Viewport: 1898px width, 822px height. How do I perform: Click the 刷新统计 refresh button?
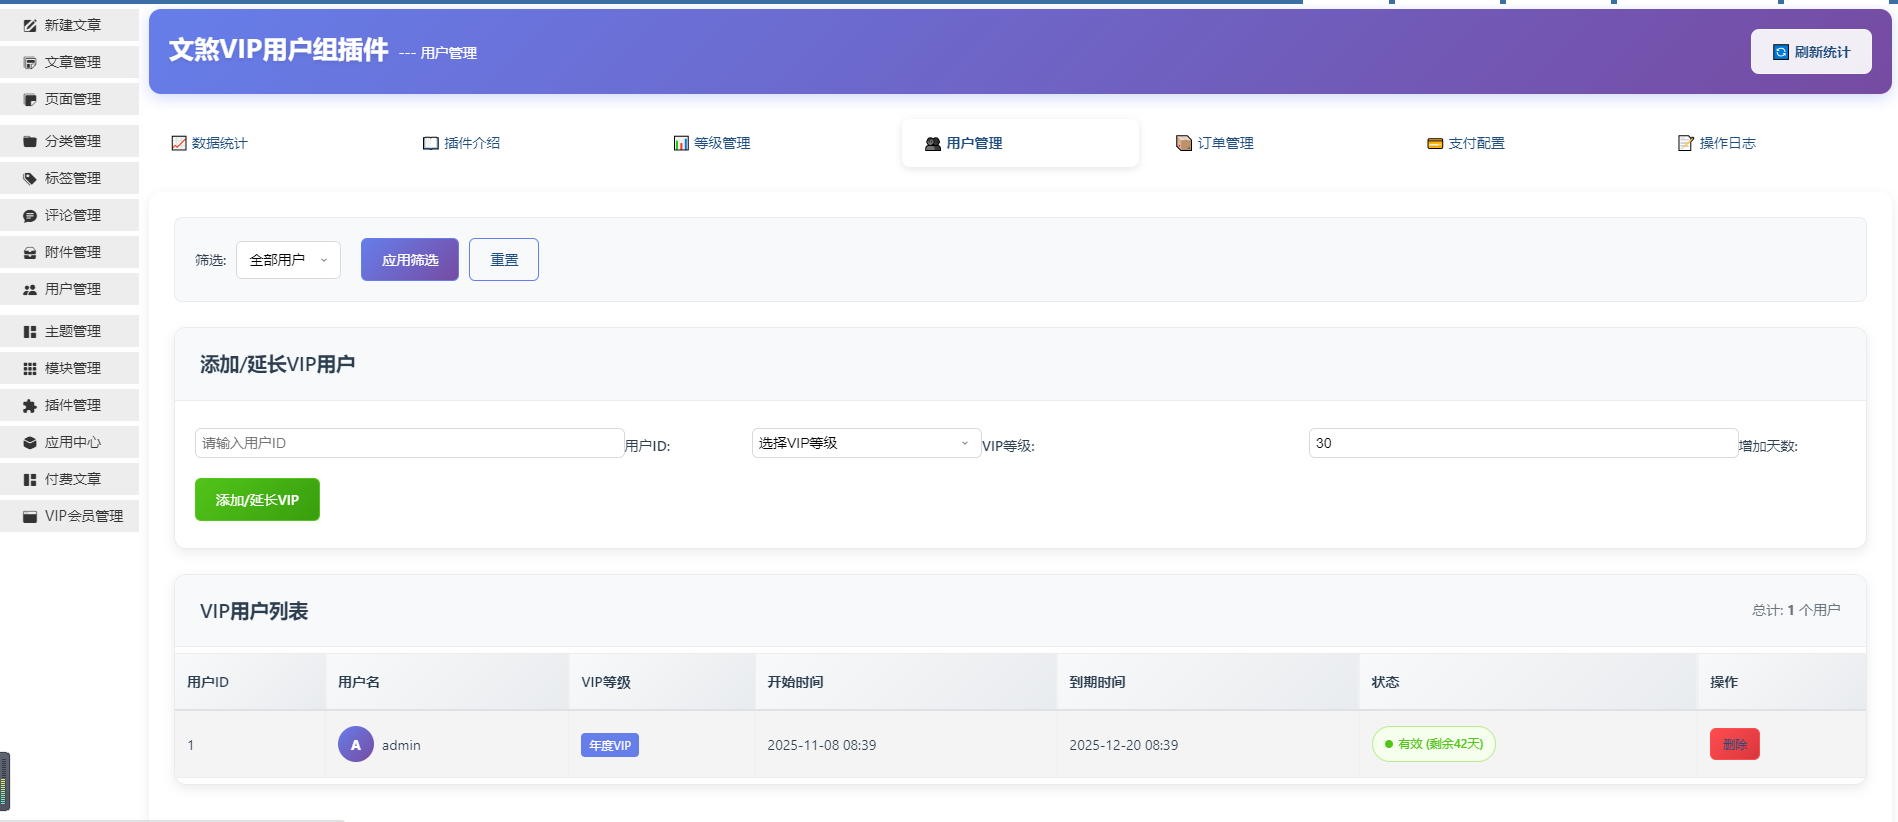pos(1811,52)
